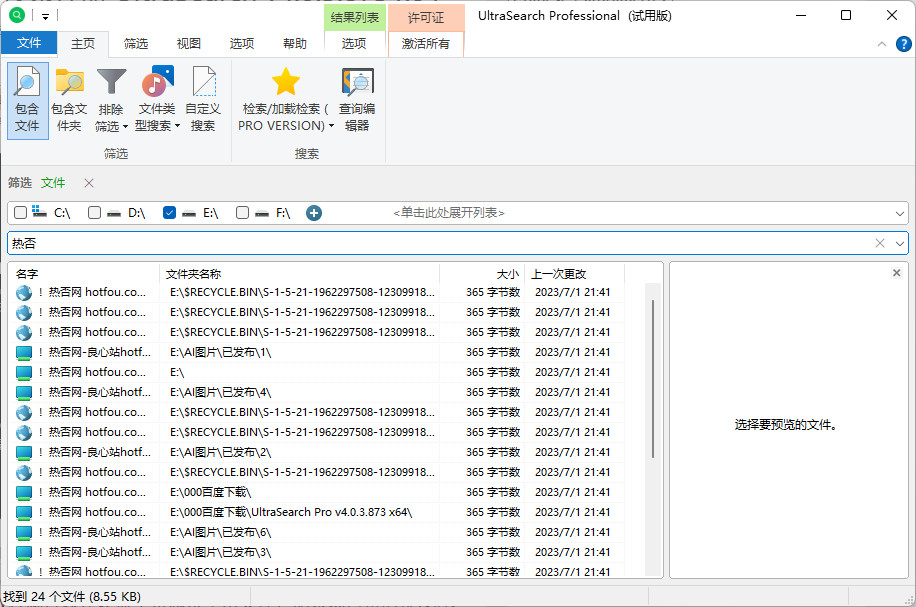Switch to the 视图 ribbon tab
This screenshot has height=607, width=916.
pos(189,44)
